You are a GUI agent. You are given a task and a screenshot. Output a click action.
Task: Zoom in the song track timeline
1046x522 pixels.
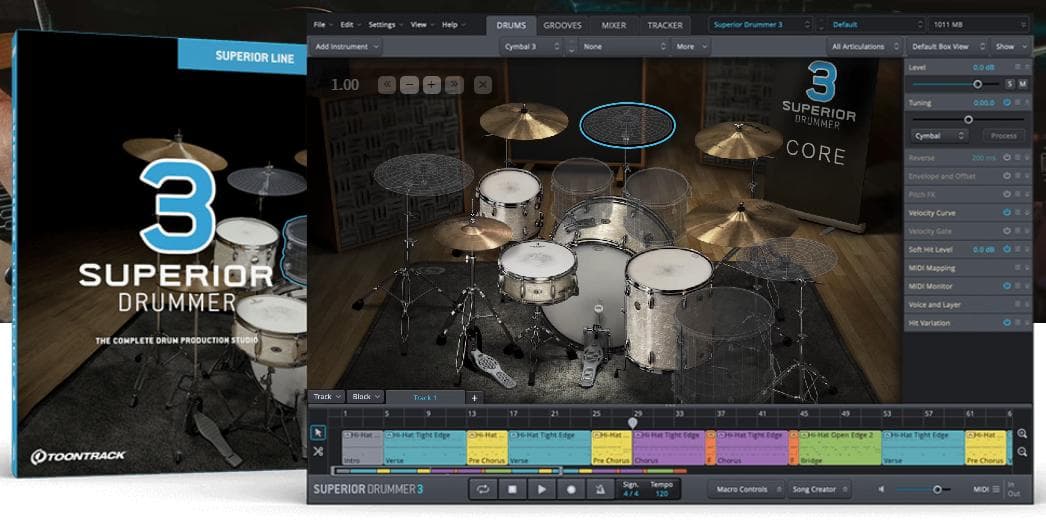point(1022,434)
